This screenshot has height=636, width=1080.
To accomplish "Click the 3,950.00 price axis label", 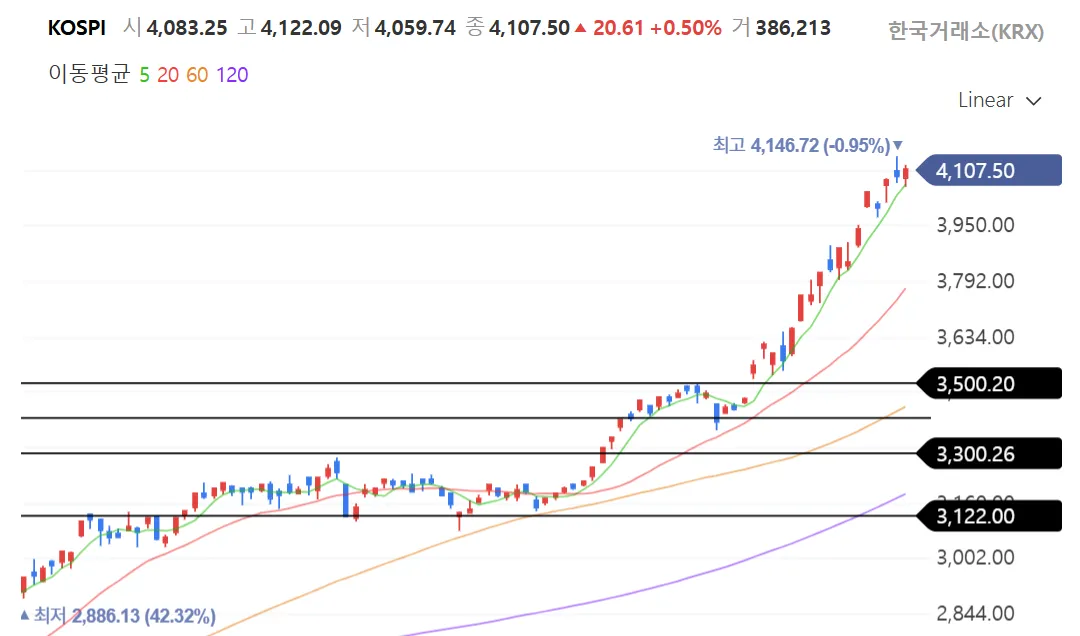I will 975,225.
